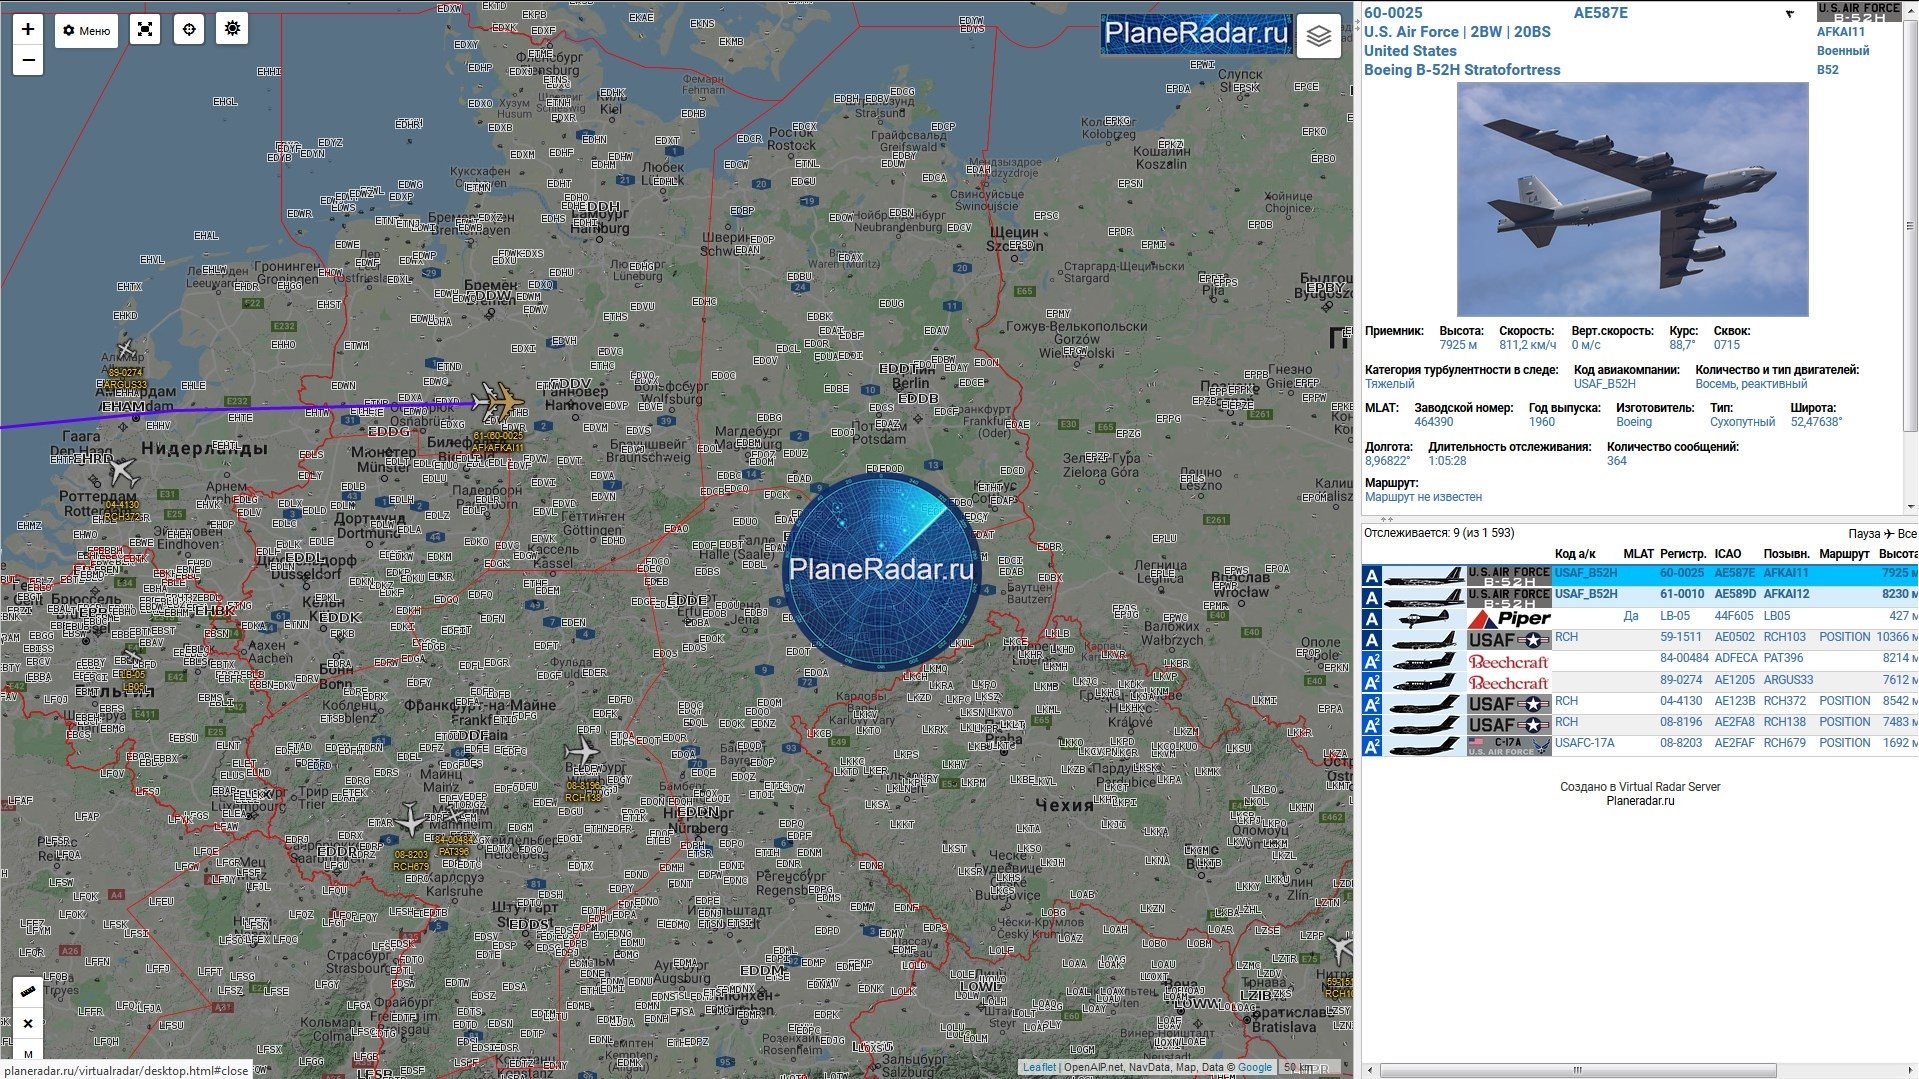Sort list by Позывн. column header
The height and width of the screenshot is (1079, 1919).
(1786, 554)
